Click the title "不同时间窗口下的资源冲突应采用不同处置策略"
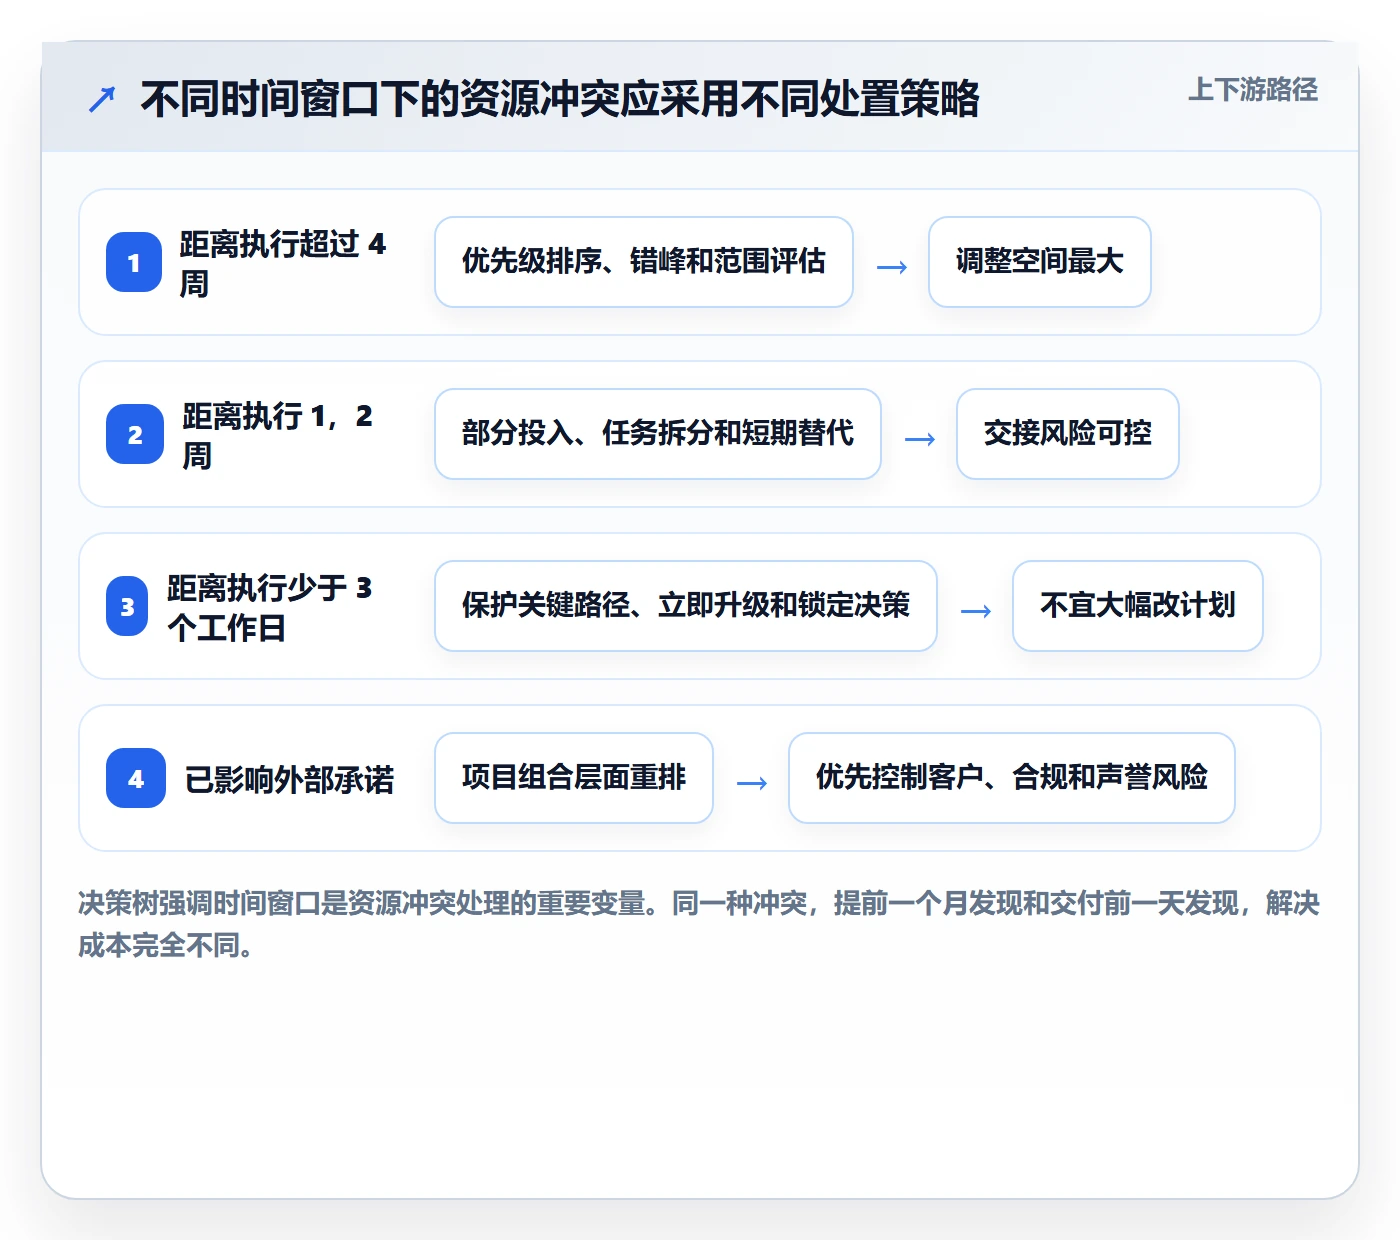1400x1240 pixels. (560, 99)
